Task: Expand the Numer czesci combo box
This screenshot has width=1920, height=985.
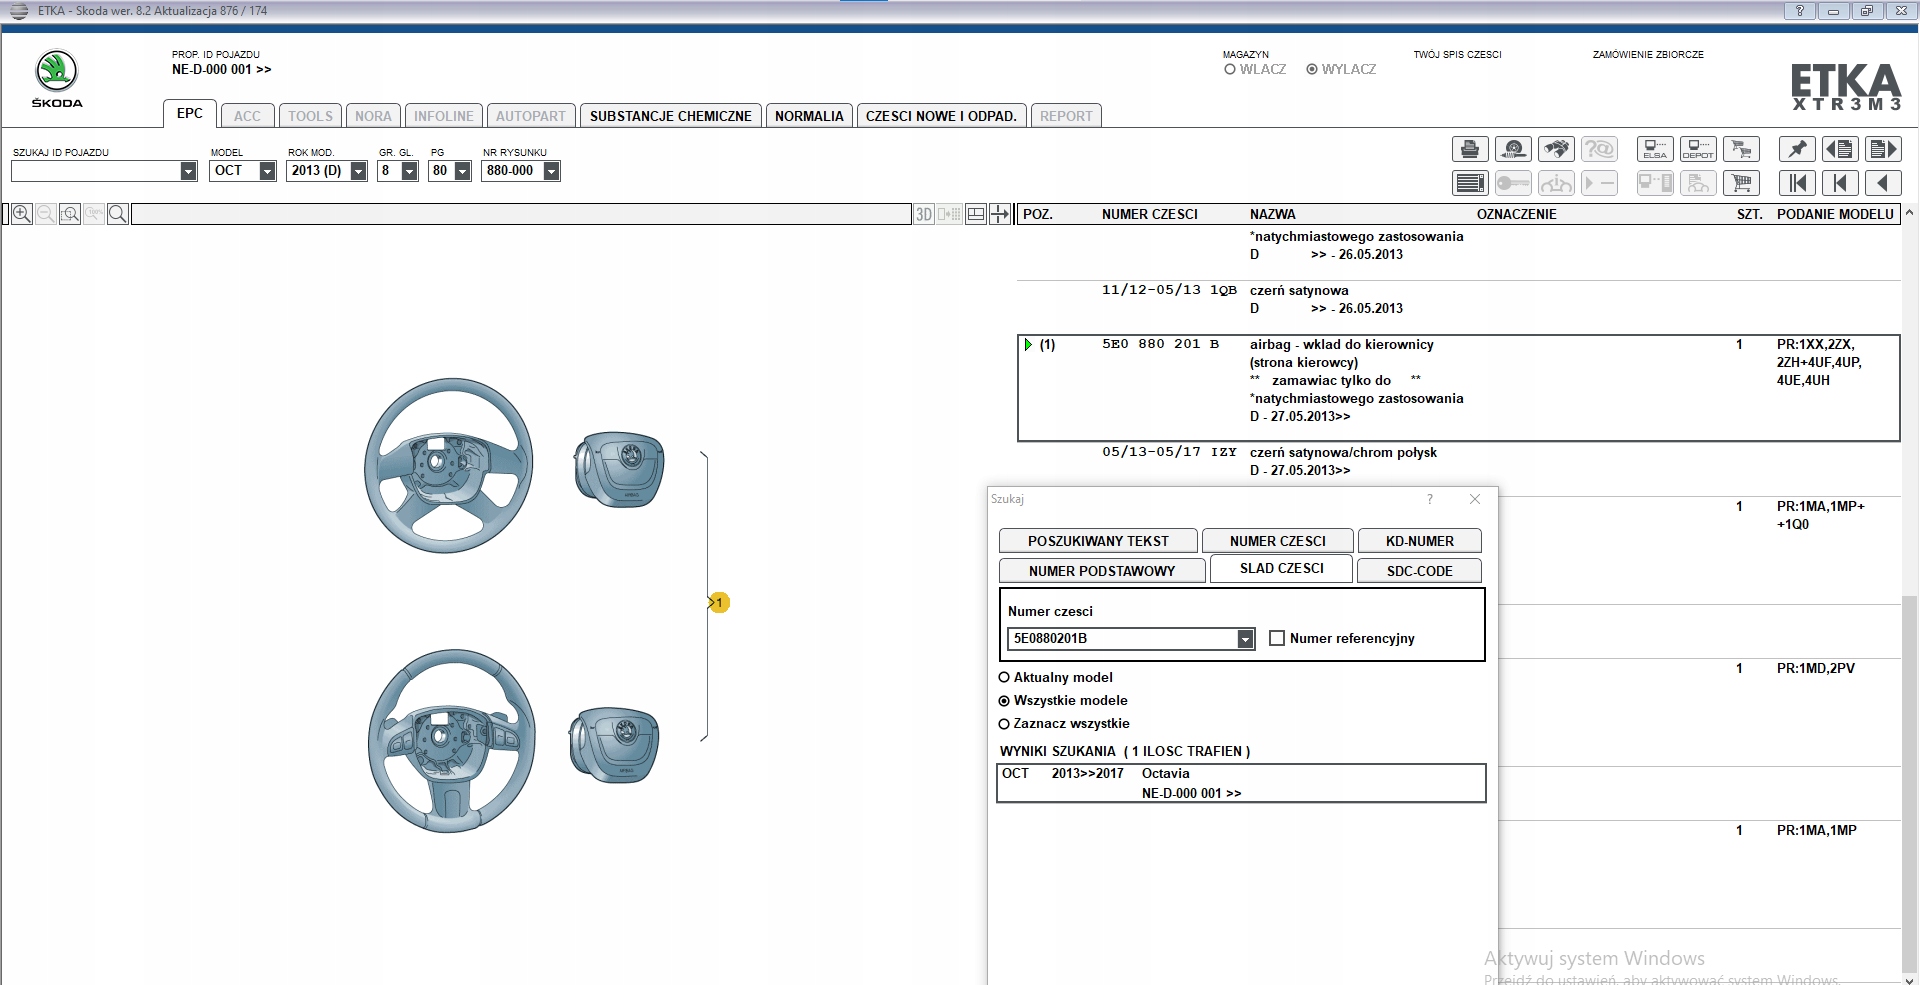Action: pos(1245,639)
